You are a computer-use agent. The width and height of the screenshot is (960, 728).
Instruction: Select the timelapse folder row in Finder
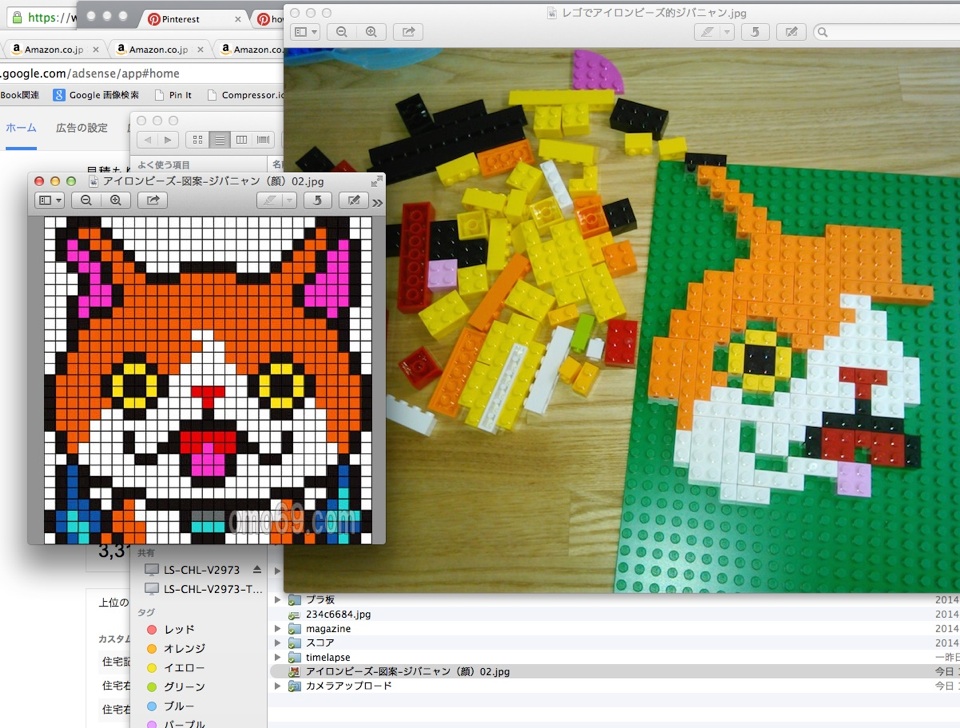[x=614, y=657]
